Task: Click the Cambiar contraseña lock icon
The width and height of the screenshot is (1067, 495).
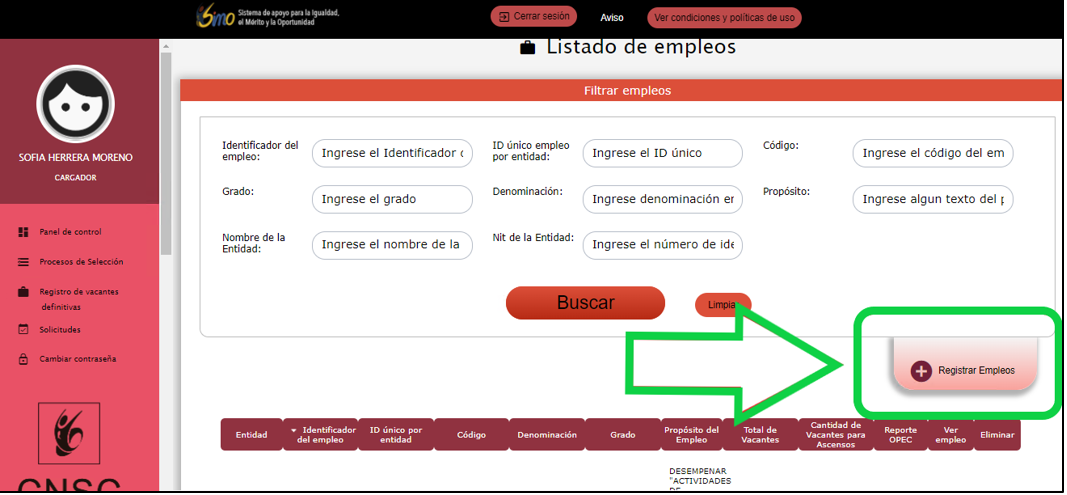Action: [x=23, y=359]
